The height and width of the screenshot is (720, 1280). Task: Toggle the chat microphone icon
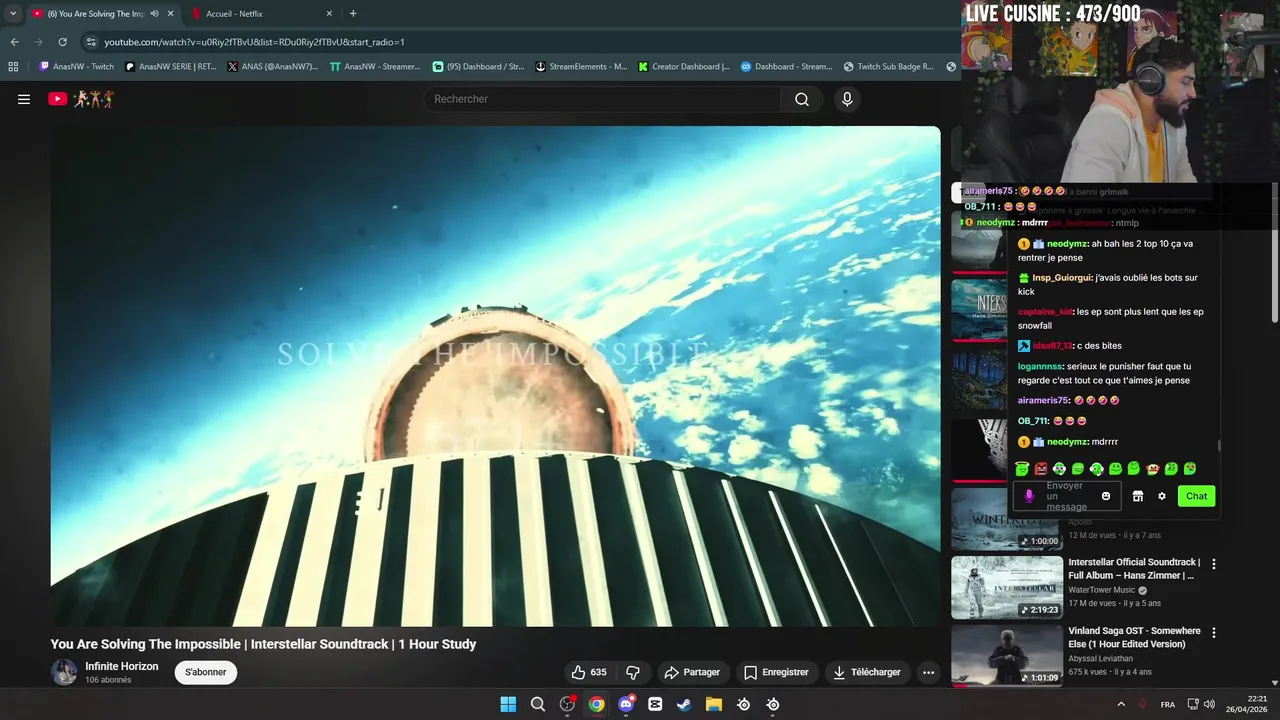pos(1029,496)
